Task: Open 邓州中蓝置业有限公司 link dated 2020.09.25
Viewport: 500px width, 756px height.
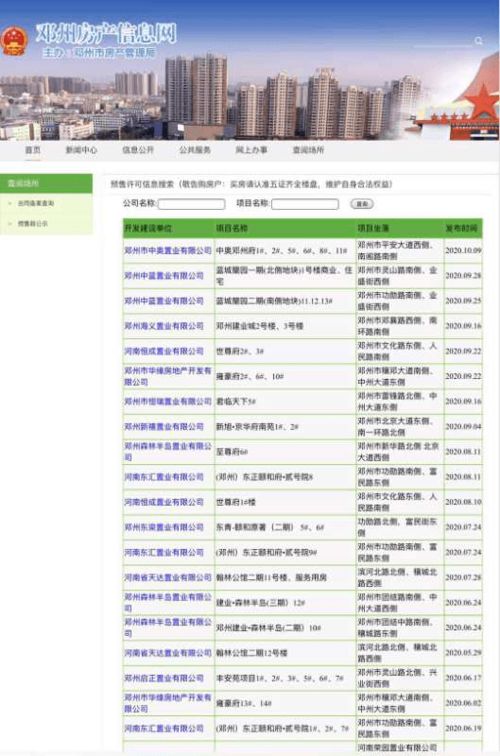Action: click(x=164, y=301)
